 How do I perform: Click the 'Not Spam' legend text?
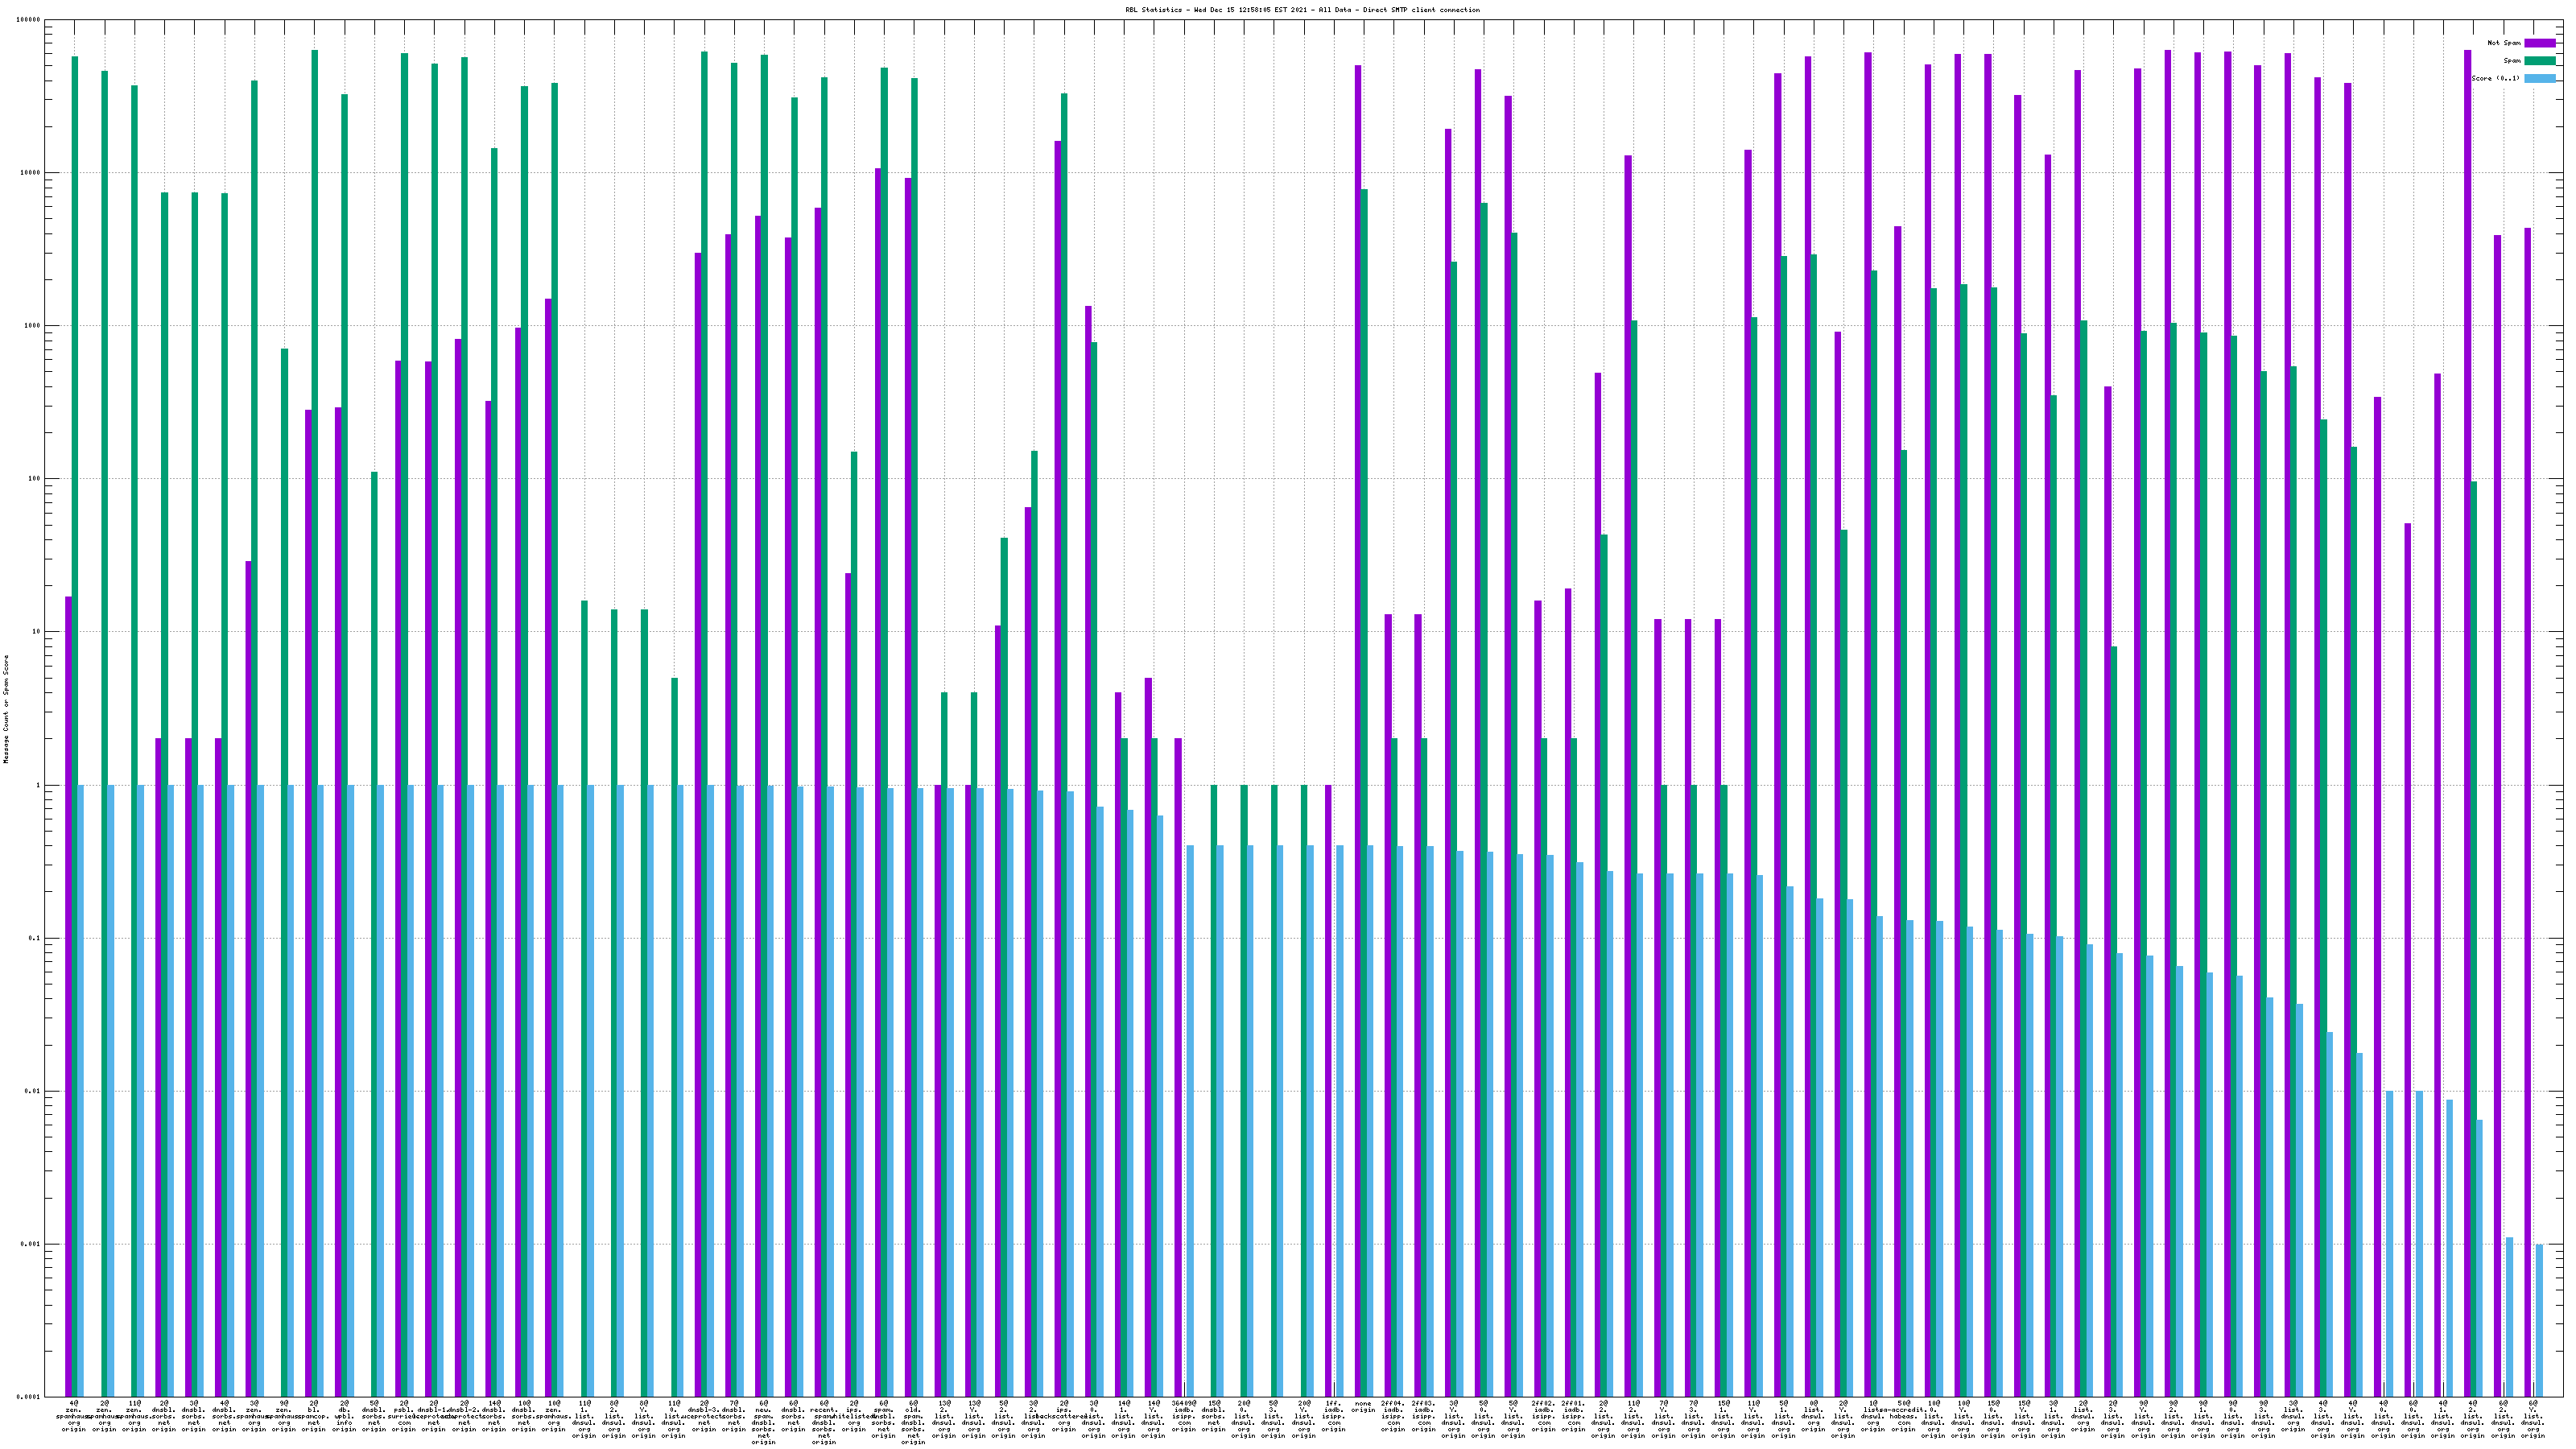click(x=2504, y=43)
